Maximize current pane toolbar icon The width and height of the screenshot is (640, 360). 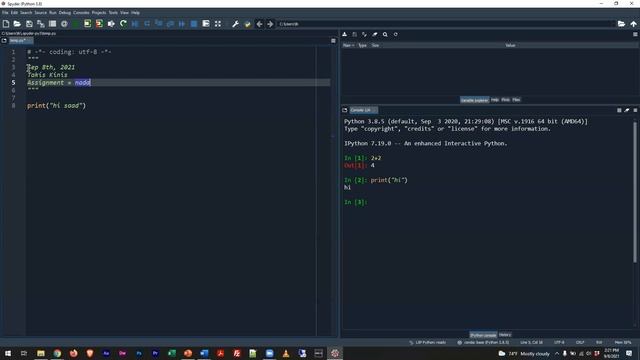[x=206, y=24]
